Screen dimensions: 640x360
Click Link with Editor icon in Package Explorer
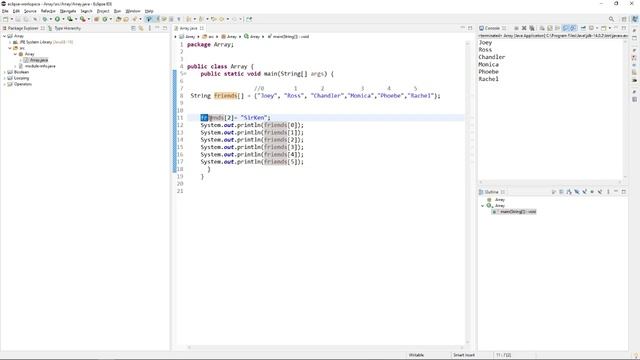point(141,28)
